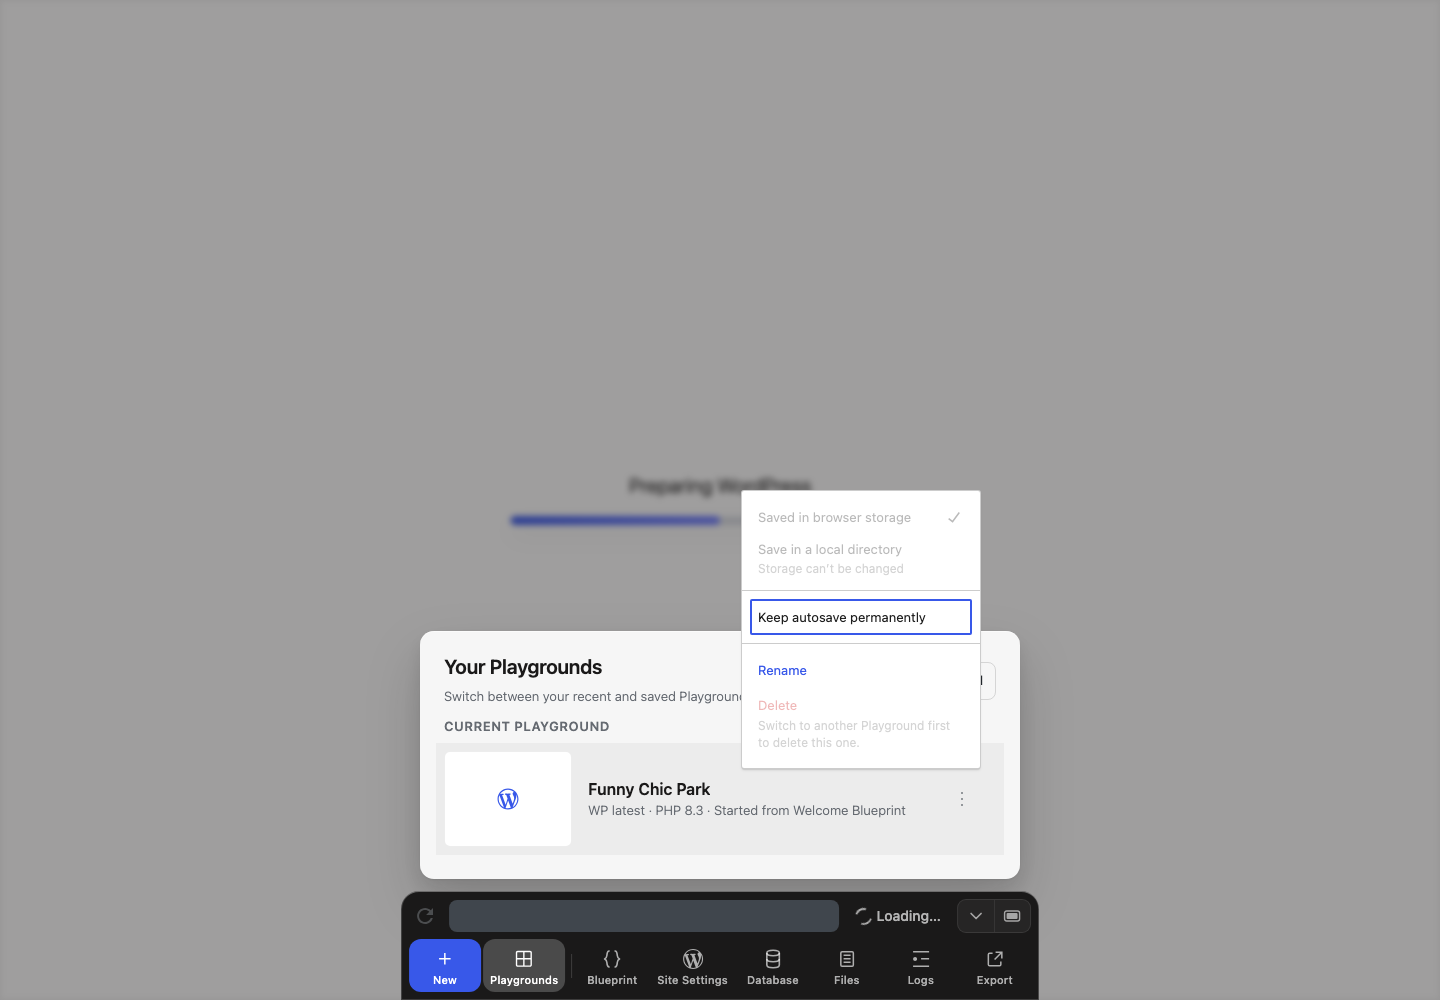
Task: Click the Loading status indicator
Action: point(898,916)
